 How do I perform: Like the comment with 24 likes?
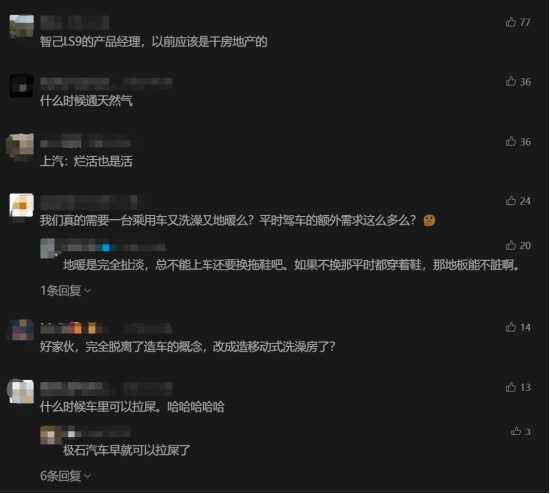[511, 201]
